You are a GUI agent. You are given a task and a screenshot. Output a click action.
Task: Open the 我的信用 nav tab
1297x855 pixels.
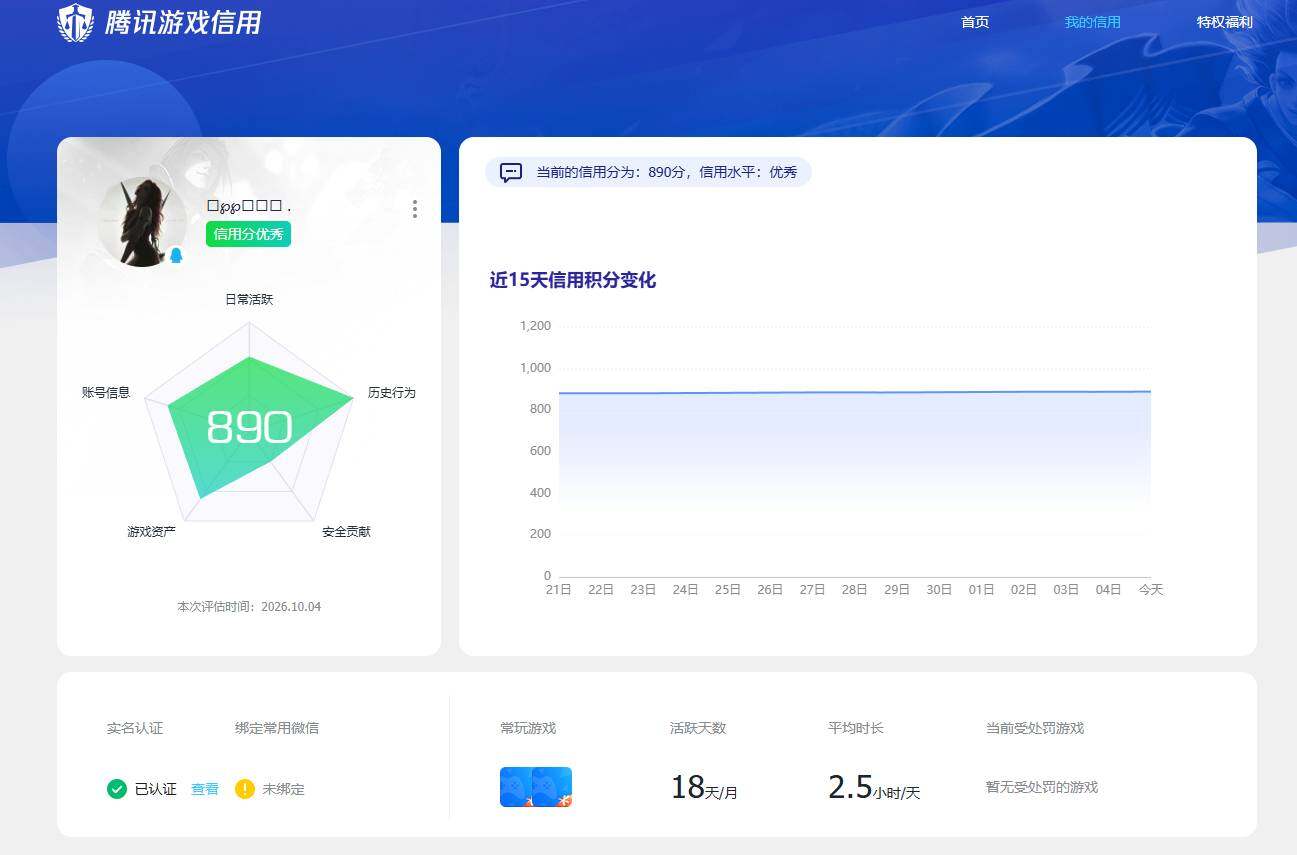pyautogui.click(x=1093, y=22)
